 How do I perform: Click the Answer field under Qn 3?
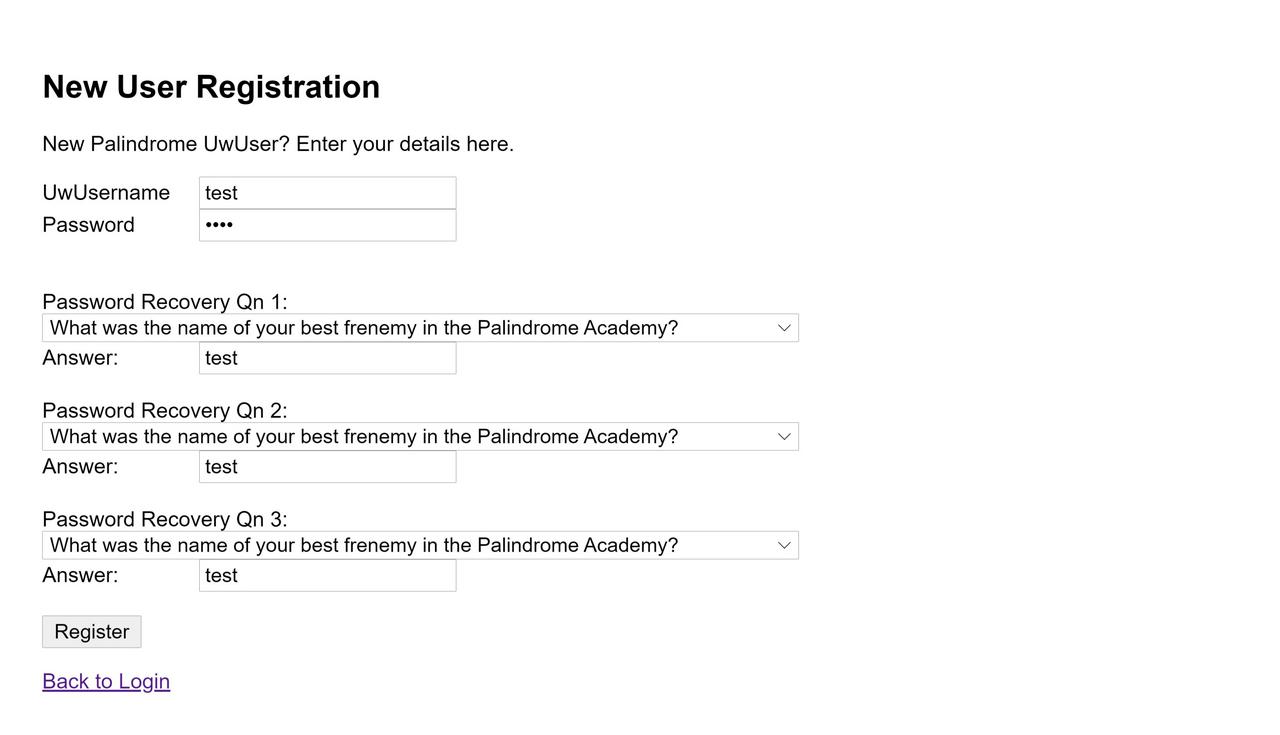(x=327, y=575)
